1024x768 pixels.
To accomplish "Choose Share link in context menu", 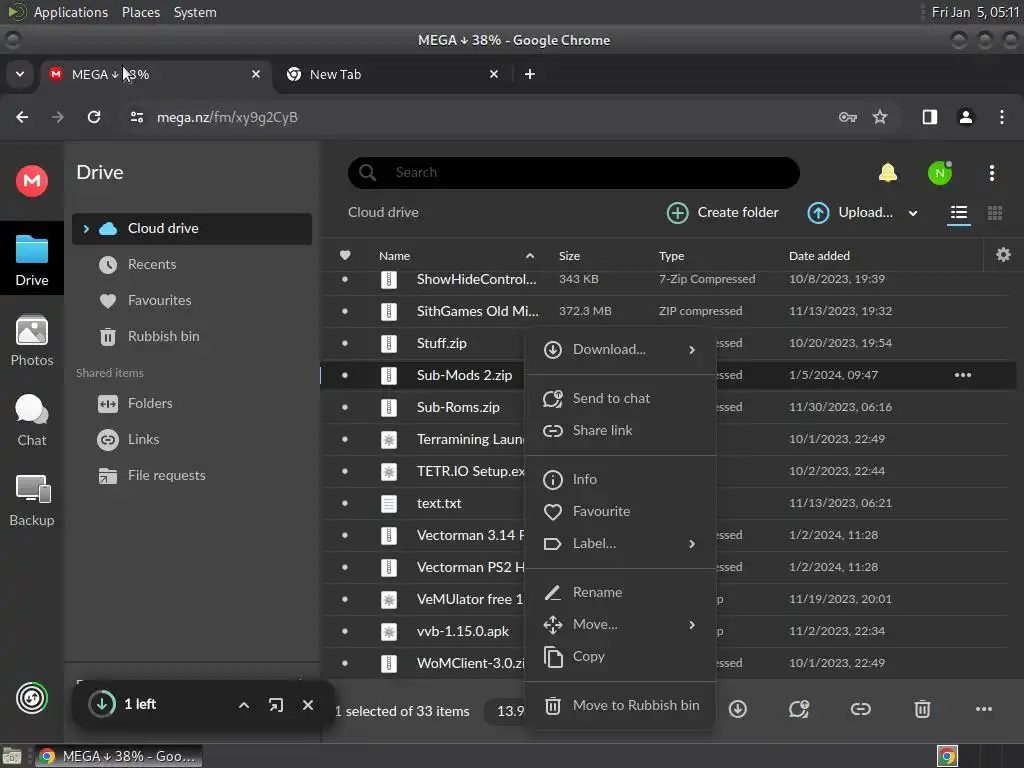I will click(x=620, y=430).
